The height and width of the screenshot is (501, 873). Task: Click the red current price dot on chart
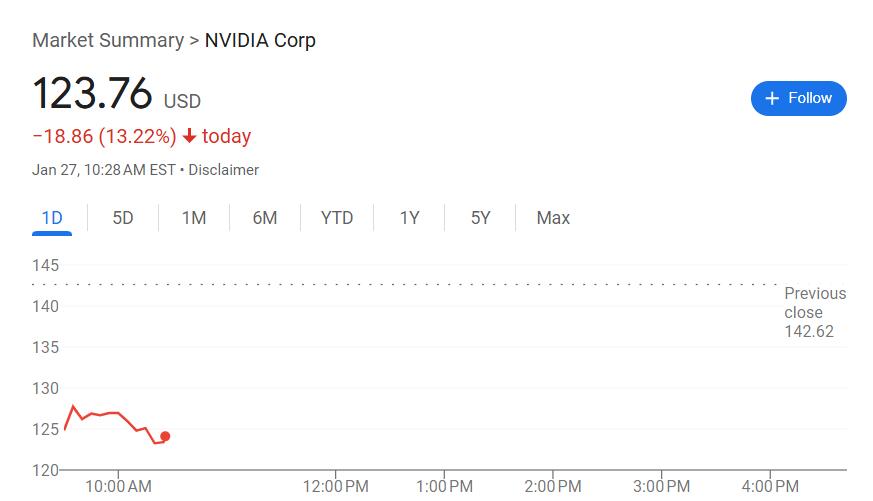165,436
